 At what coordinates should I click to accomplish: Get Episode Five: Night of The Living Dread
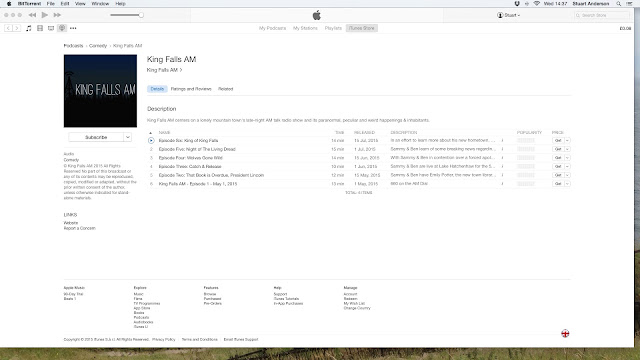[x=558, y=149]
